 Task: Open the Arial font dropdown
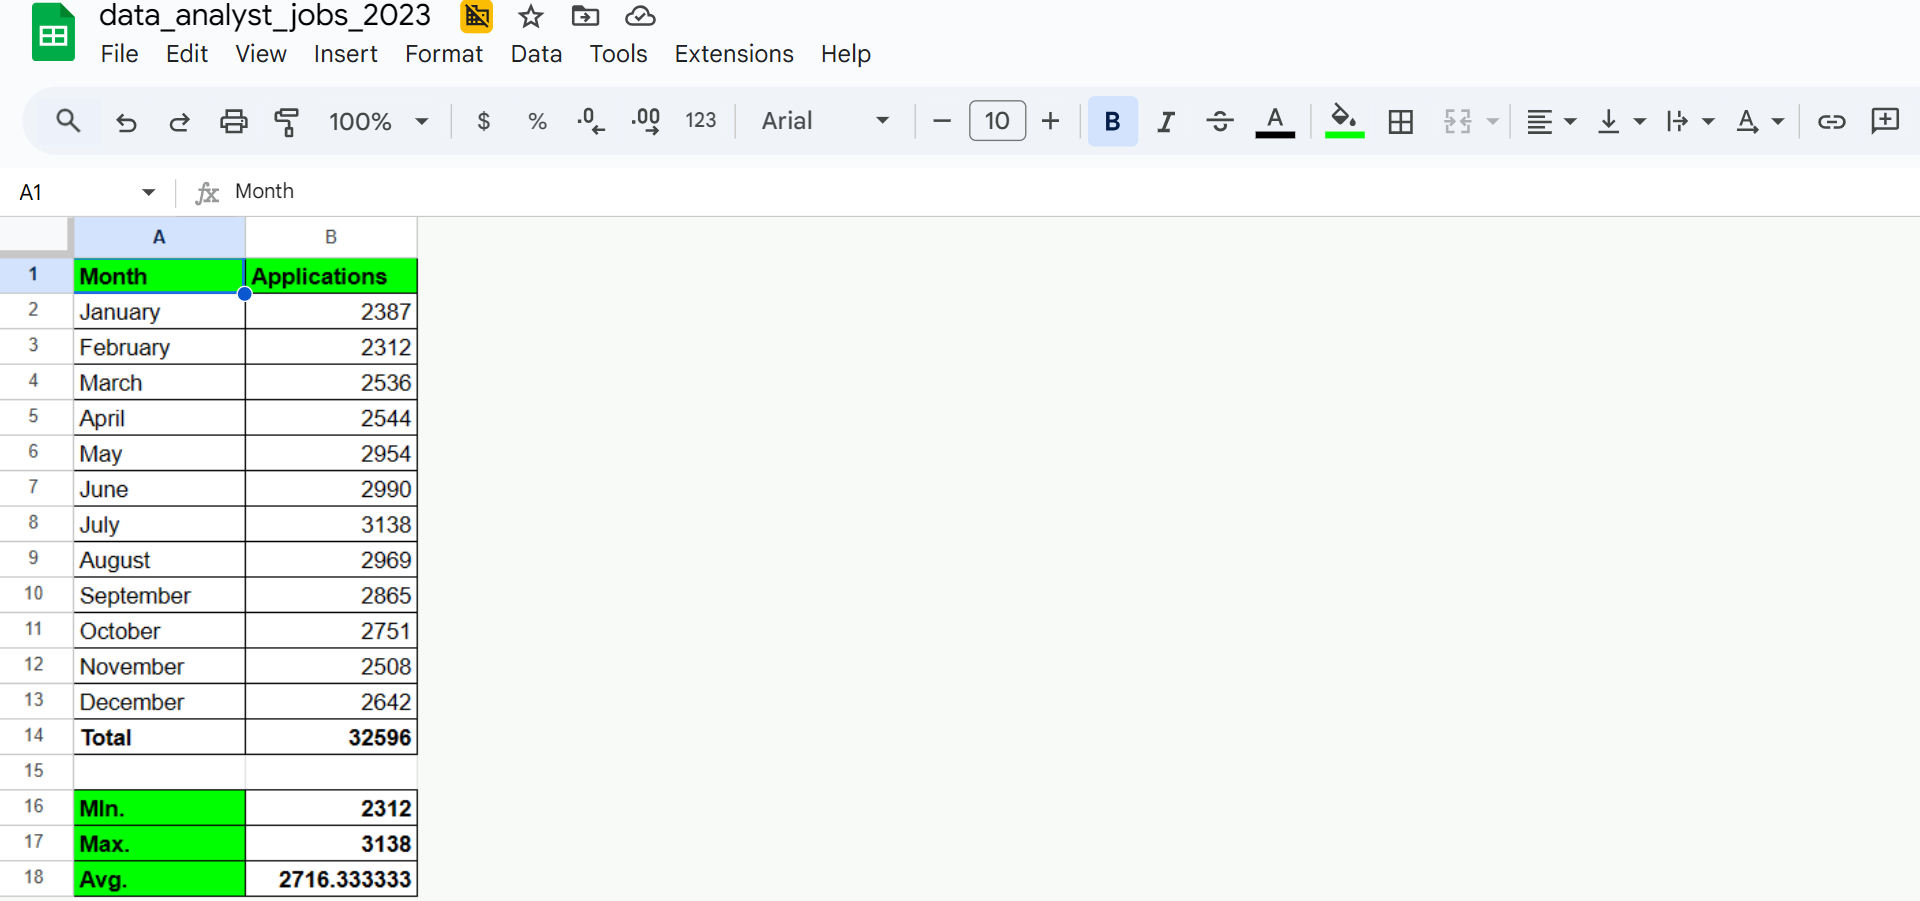825,121
